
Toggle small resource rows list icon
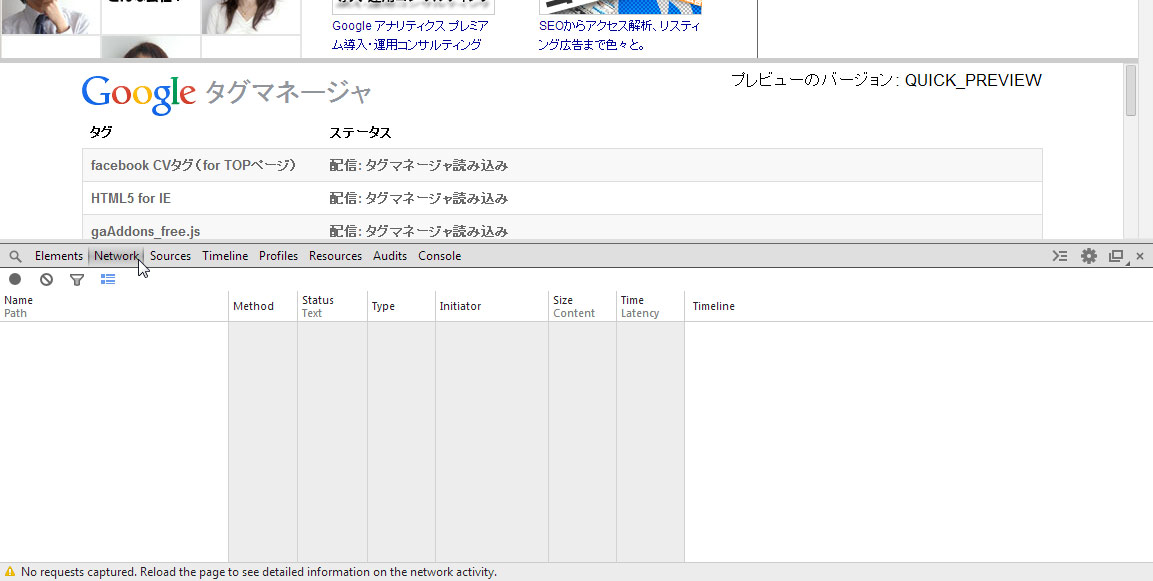(x=108, y=279)
